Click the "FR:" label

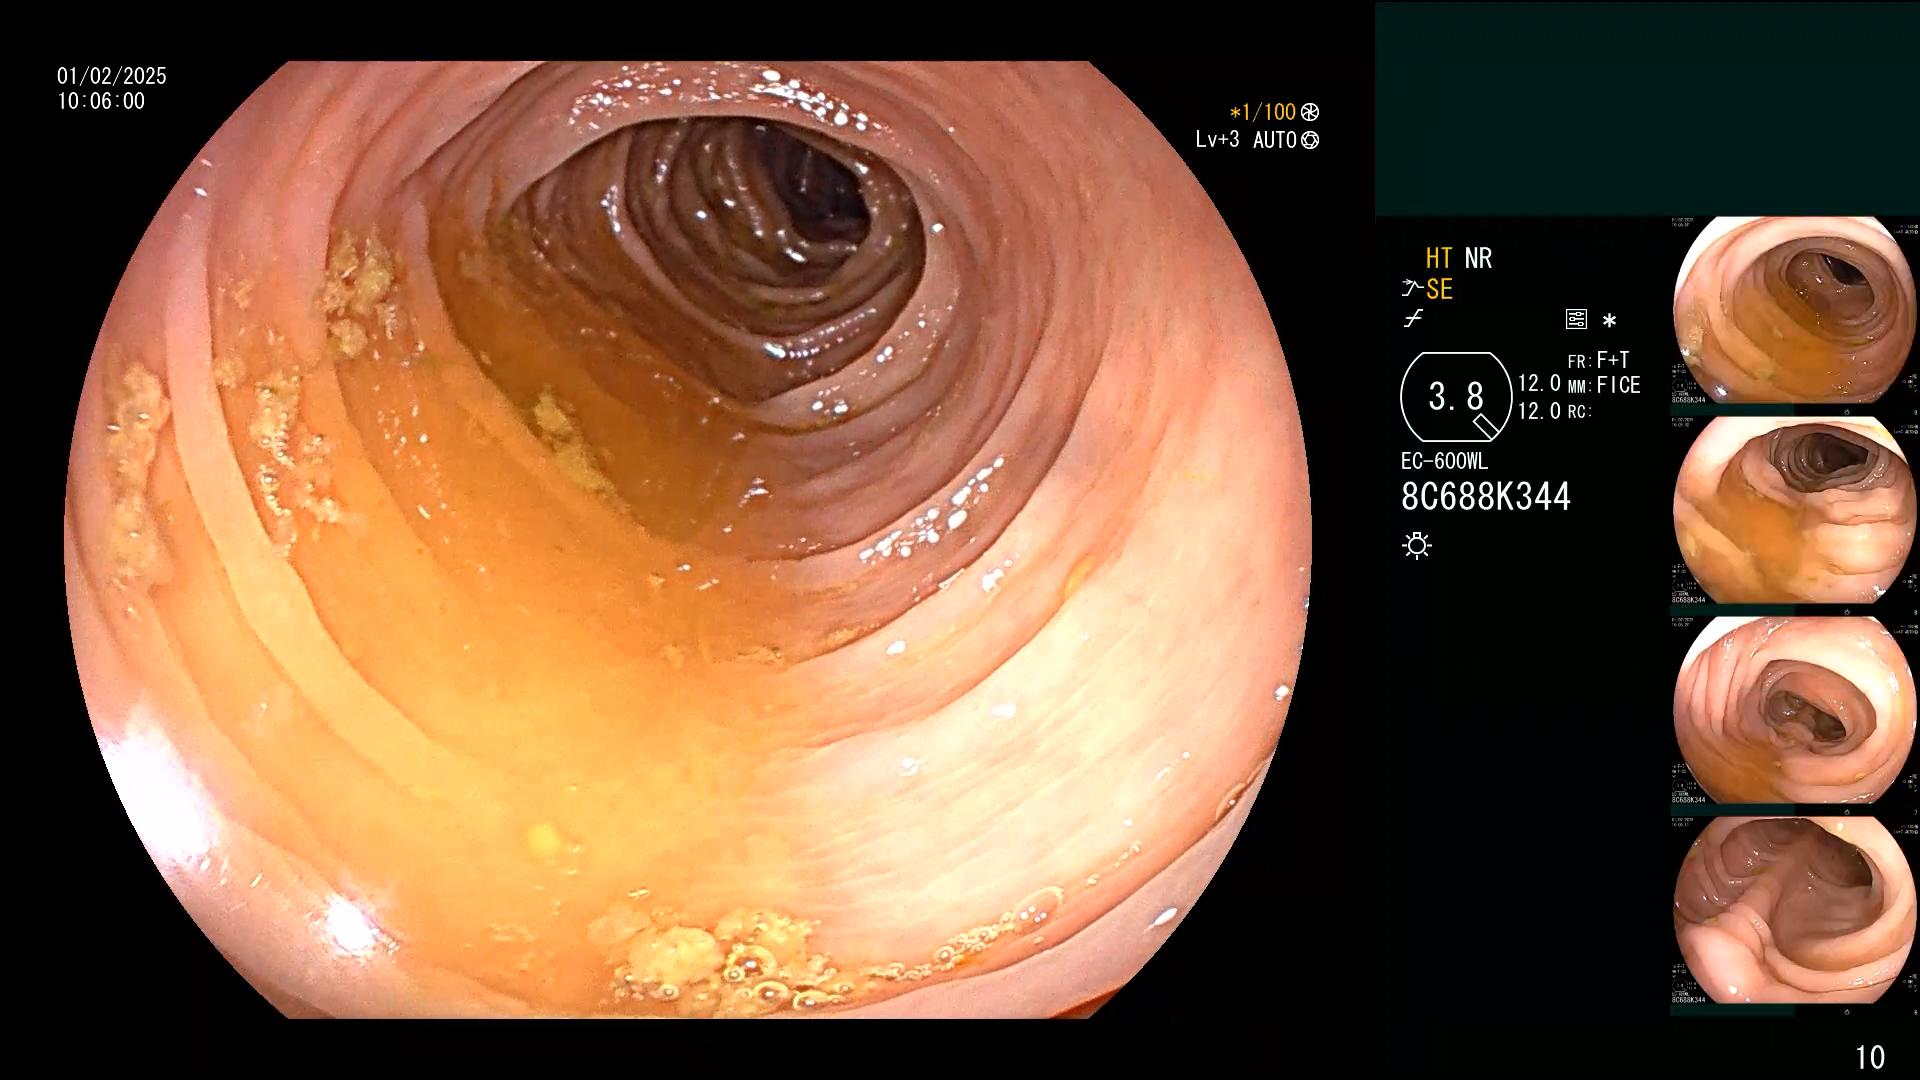[x=1579, y=361]
